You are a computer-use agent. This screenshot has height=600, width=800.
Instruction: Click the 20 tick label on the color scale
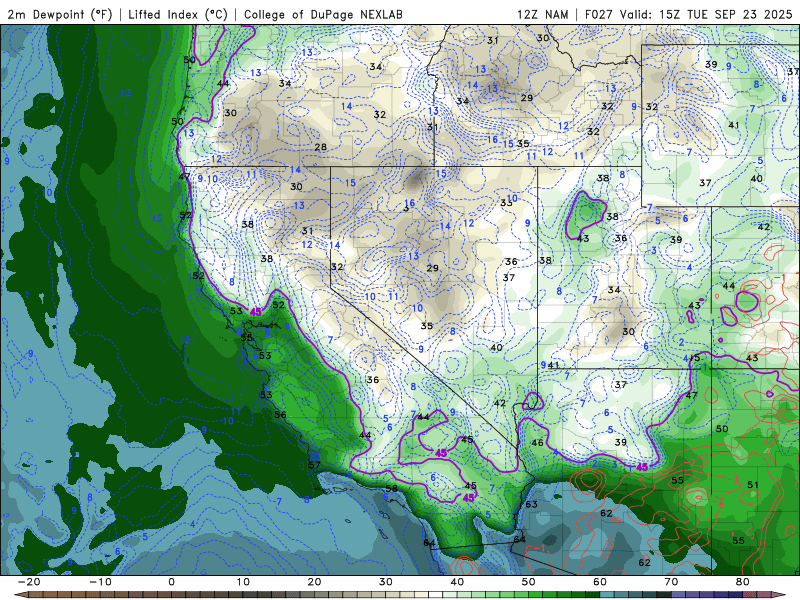(x=314, y=582)
